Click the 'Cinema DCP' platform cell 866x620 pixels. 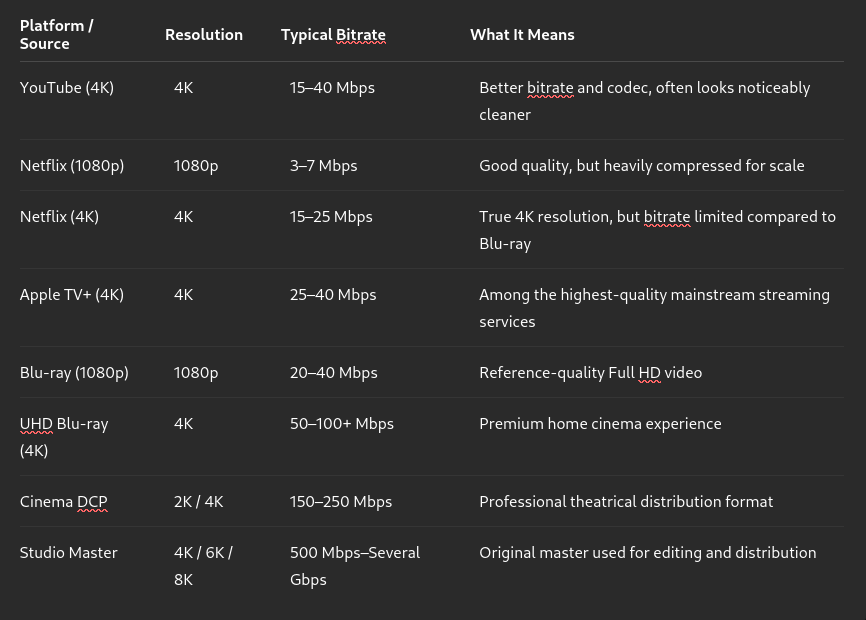point(64,502)
